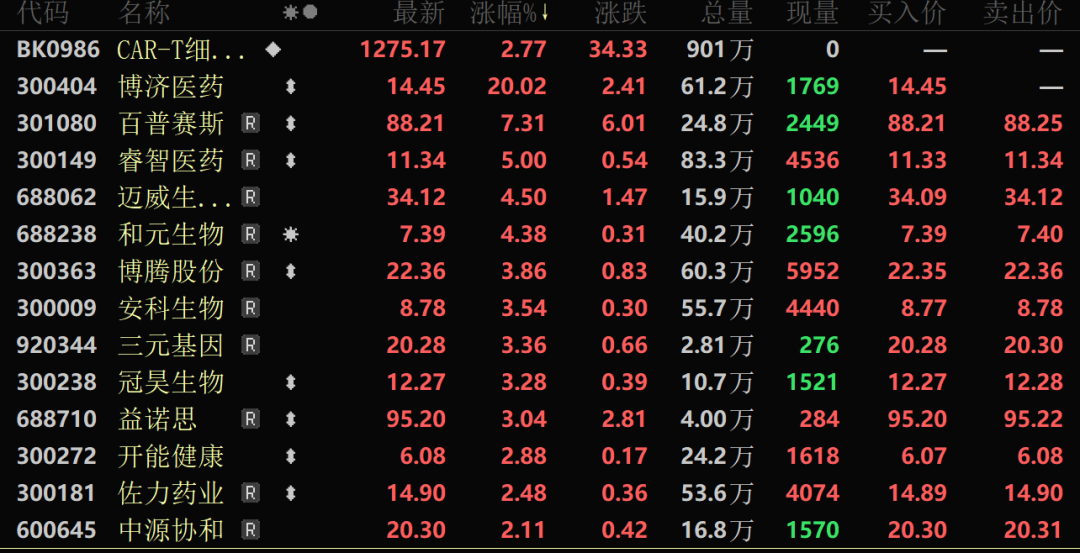1080x553 pixels.
Task: Click the up-down arrow icon on the 冠昊生物 row
Action: pyautogui.click(x=291, y=382)
